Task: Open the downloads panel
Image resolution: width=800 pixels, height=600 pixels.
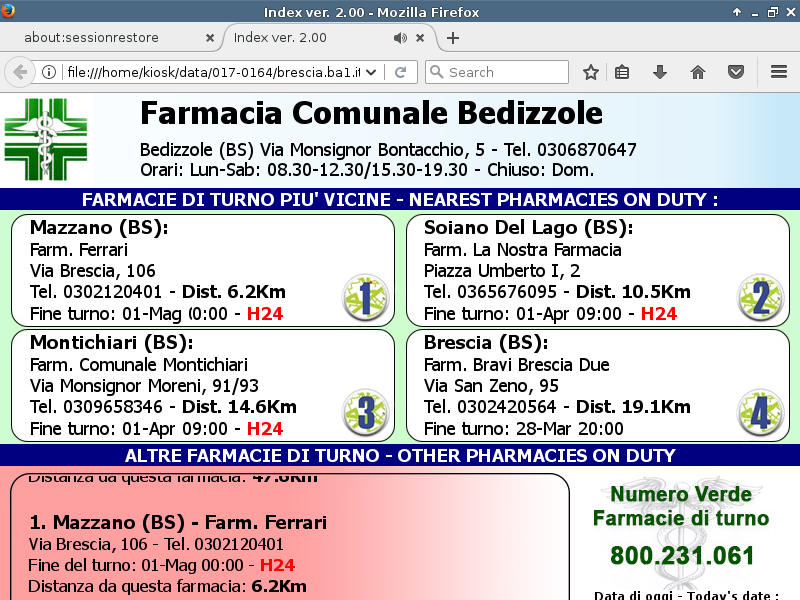Action: pos(659,72)
